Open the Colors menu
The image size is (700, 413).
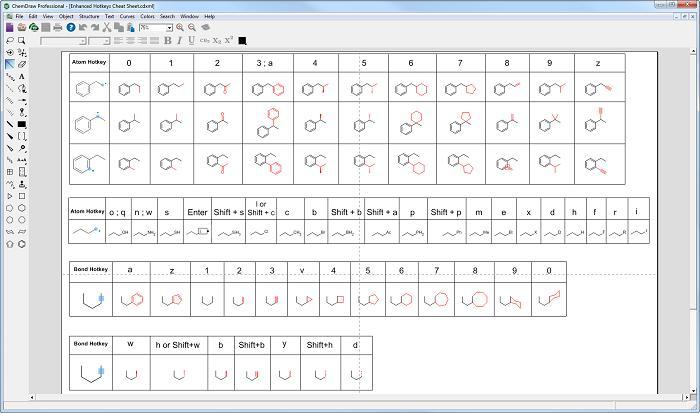[147, 16]
